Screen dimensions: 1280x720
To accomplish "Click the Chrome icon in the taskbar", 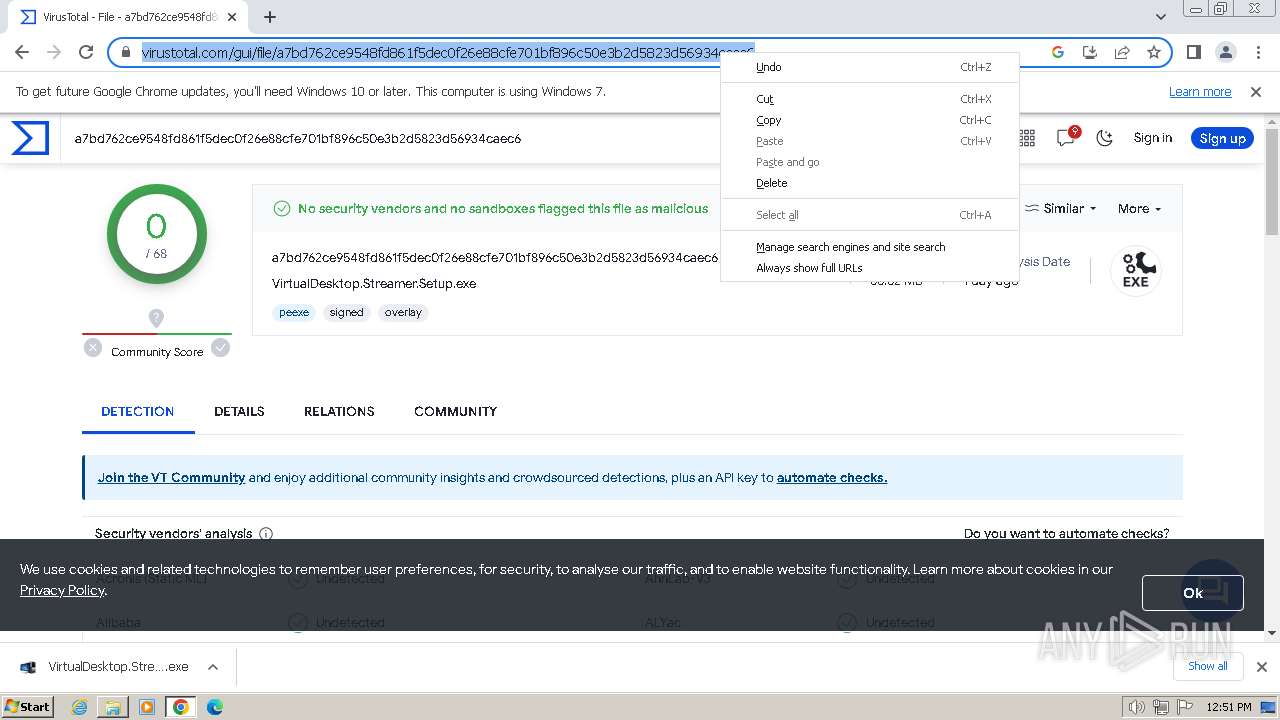I will point(181,707).
